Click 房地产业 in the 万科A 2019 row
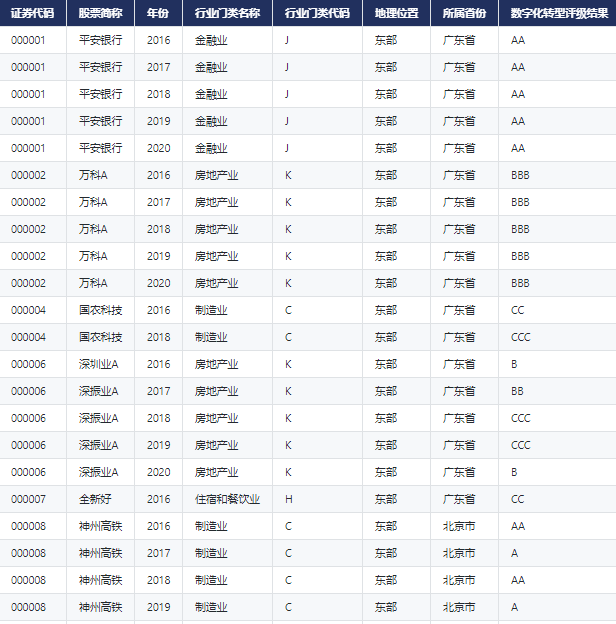616x624 pixels. point(216,256)
